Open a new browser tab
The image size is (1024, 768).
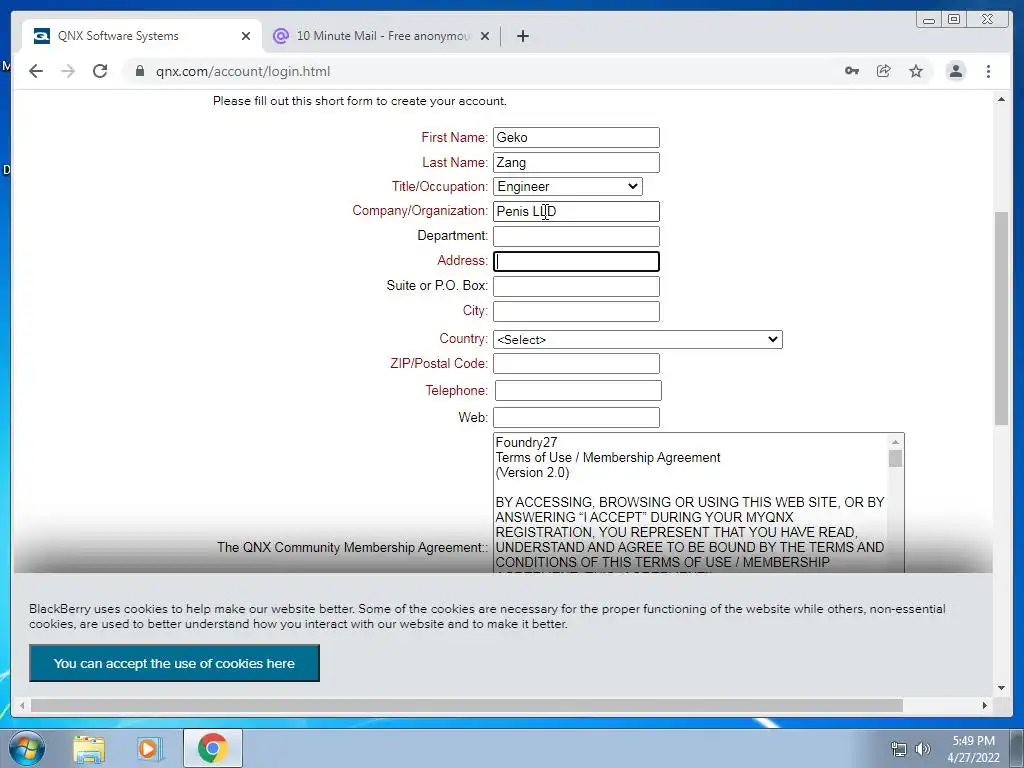[x=522, y=36]
